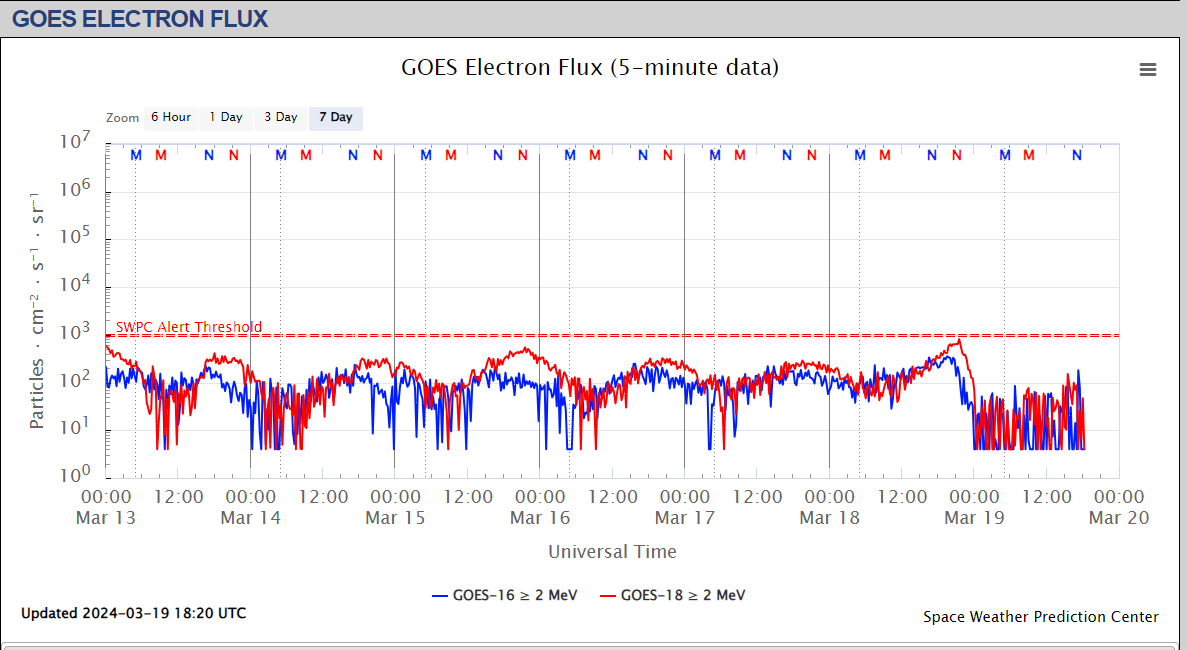Image resolution: width=1187 pixels, height=650 pixels.
Task: Click the Mar 15 date label
Action: [395, 518]
